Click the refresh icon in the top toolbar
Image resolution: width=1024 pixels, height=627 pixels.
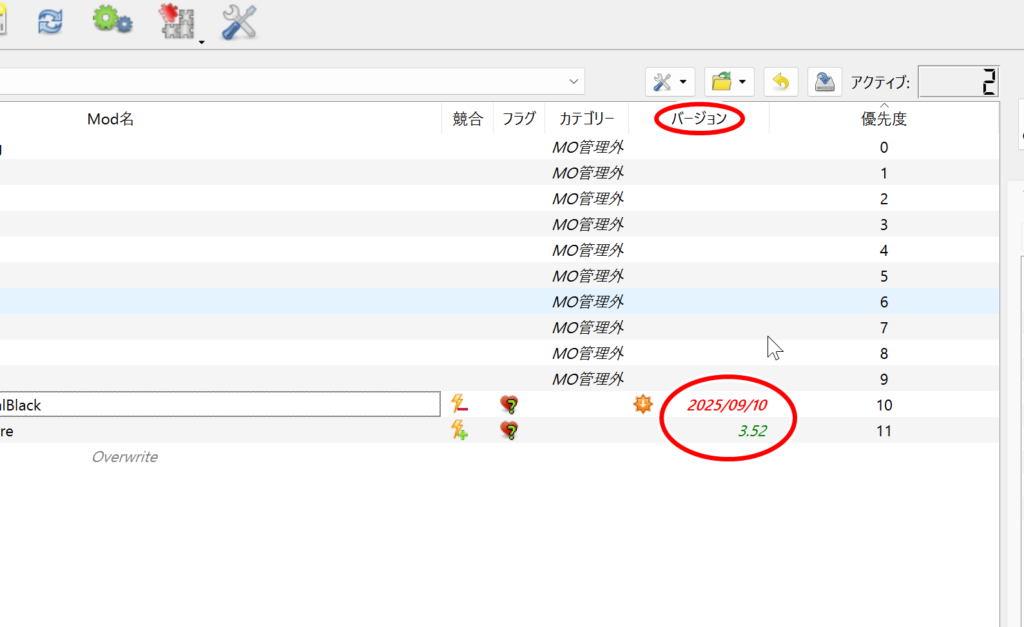click(49, 21)
